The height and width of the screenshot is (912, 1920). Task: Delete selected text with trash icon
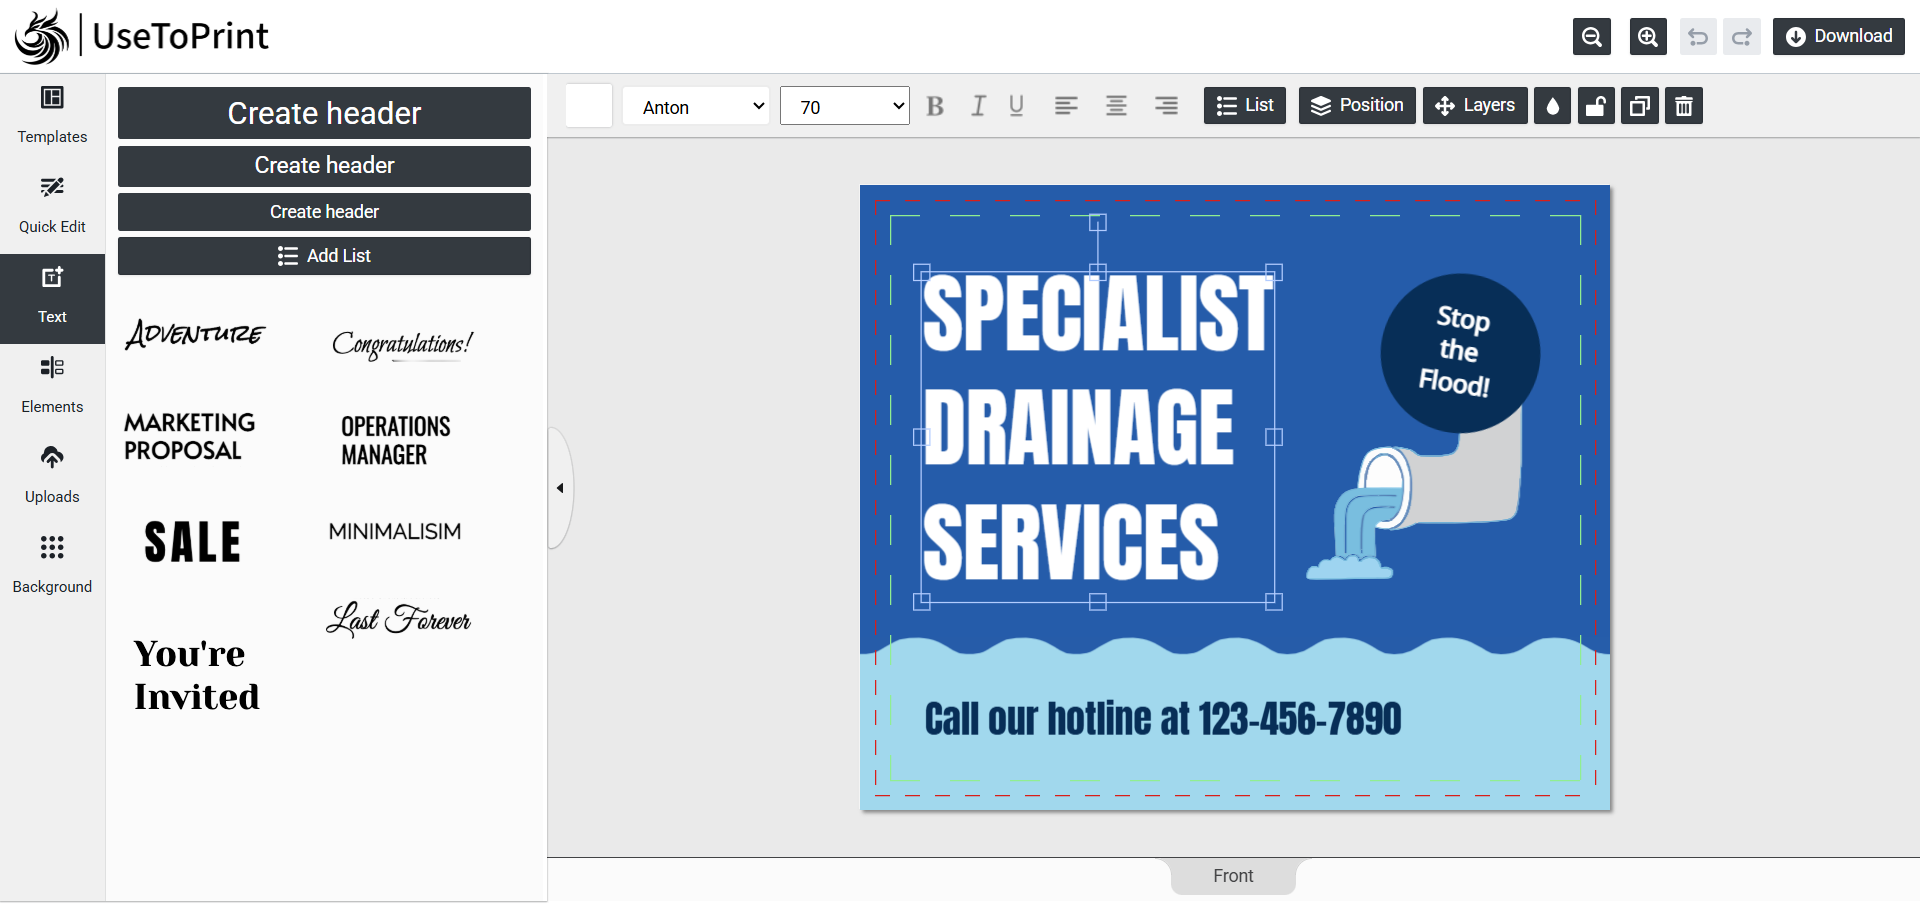pos(1684,106)
